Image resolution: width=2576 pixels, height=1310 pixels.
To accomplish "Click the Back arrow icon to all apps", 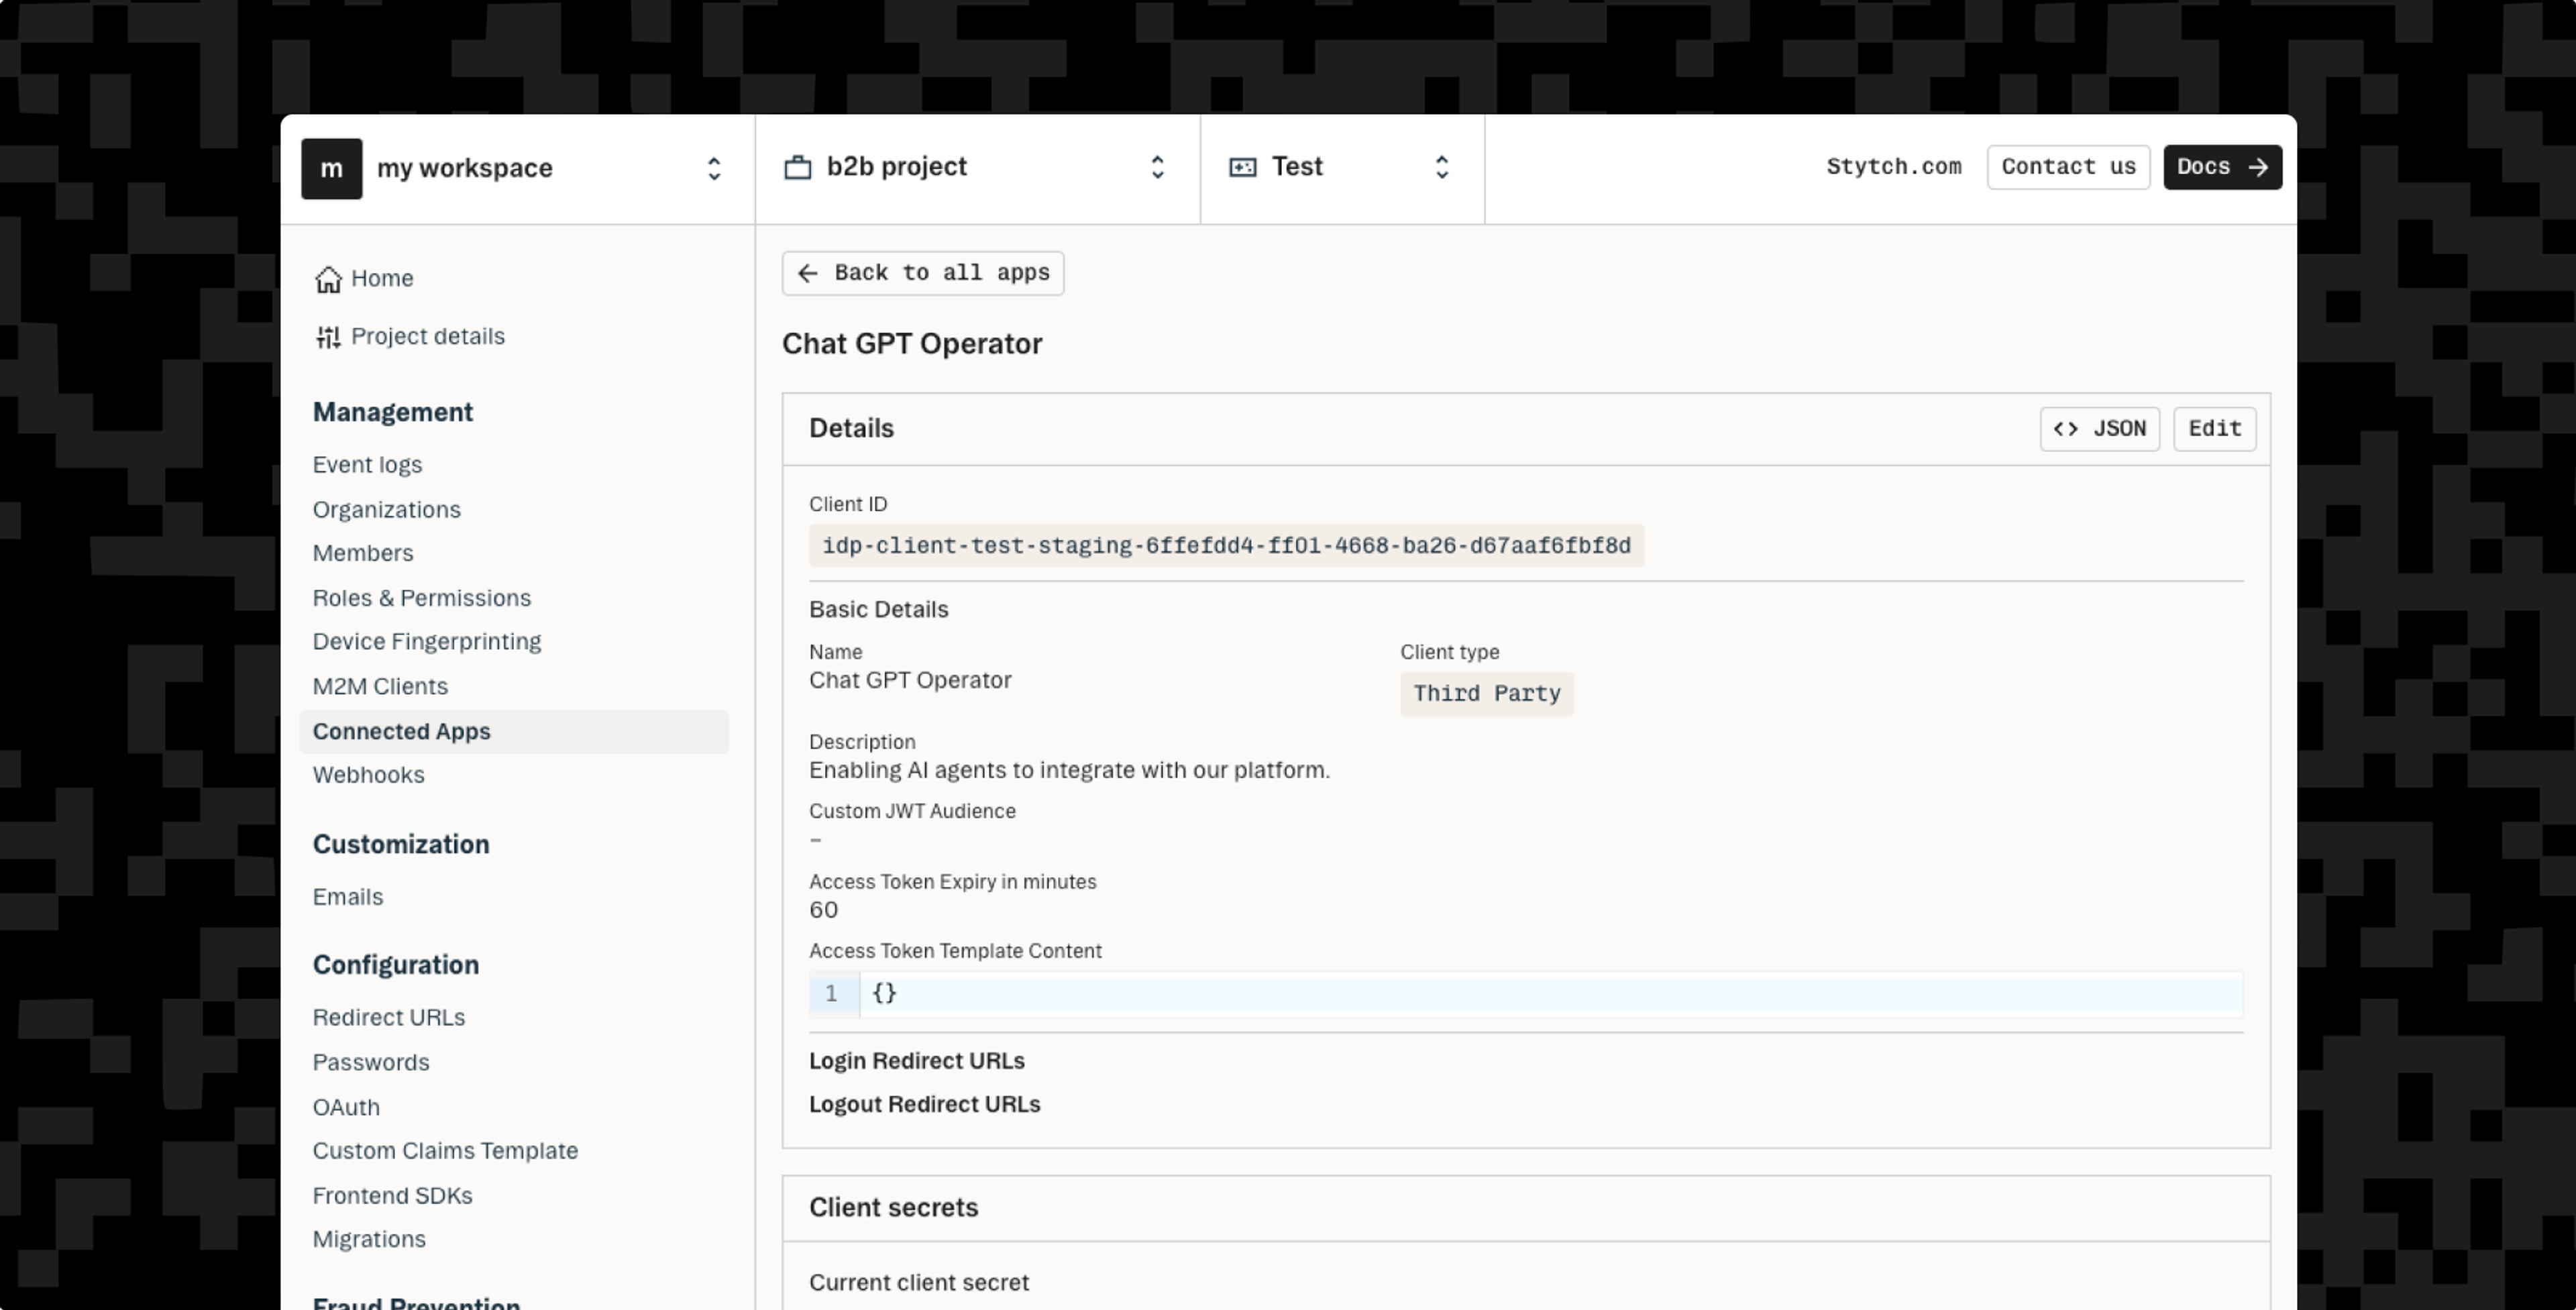I will pos(808,272).
